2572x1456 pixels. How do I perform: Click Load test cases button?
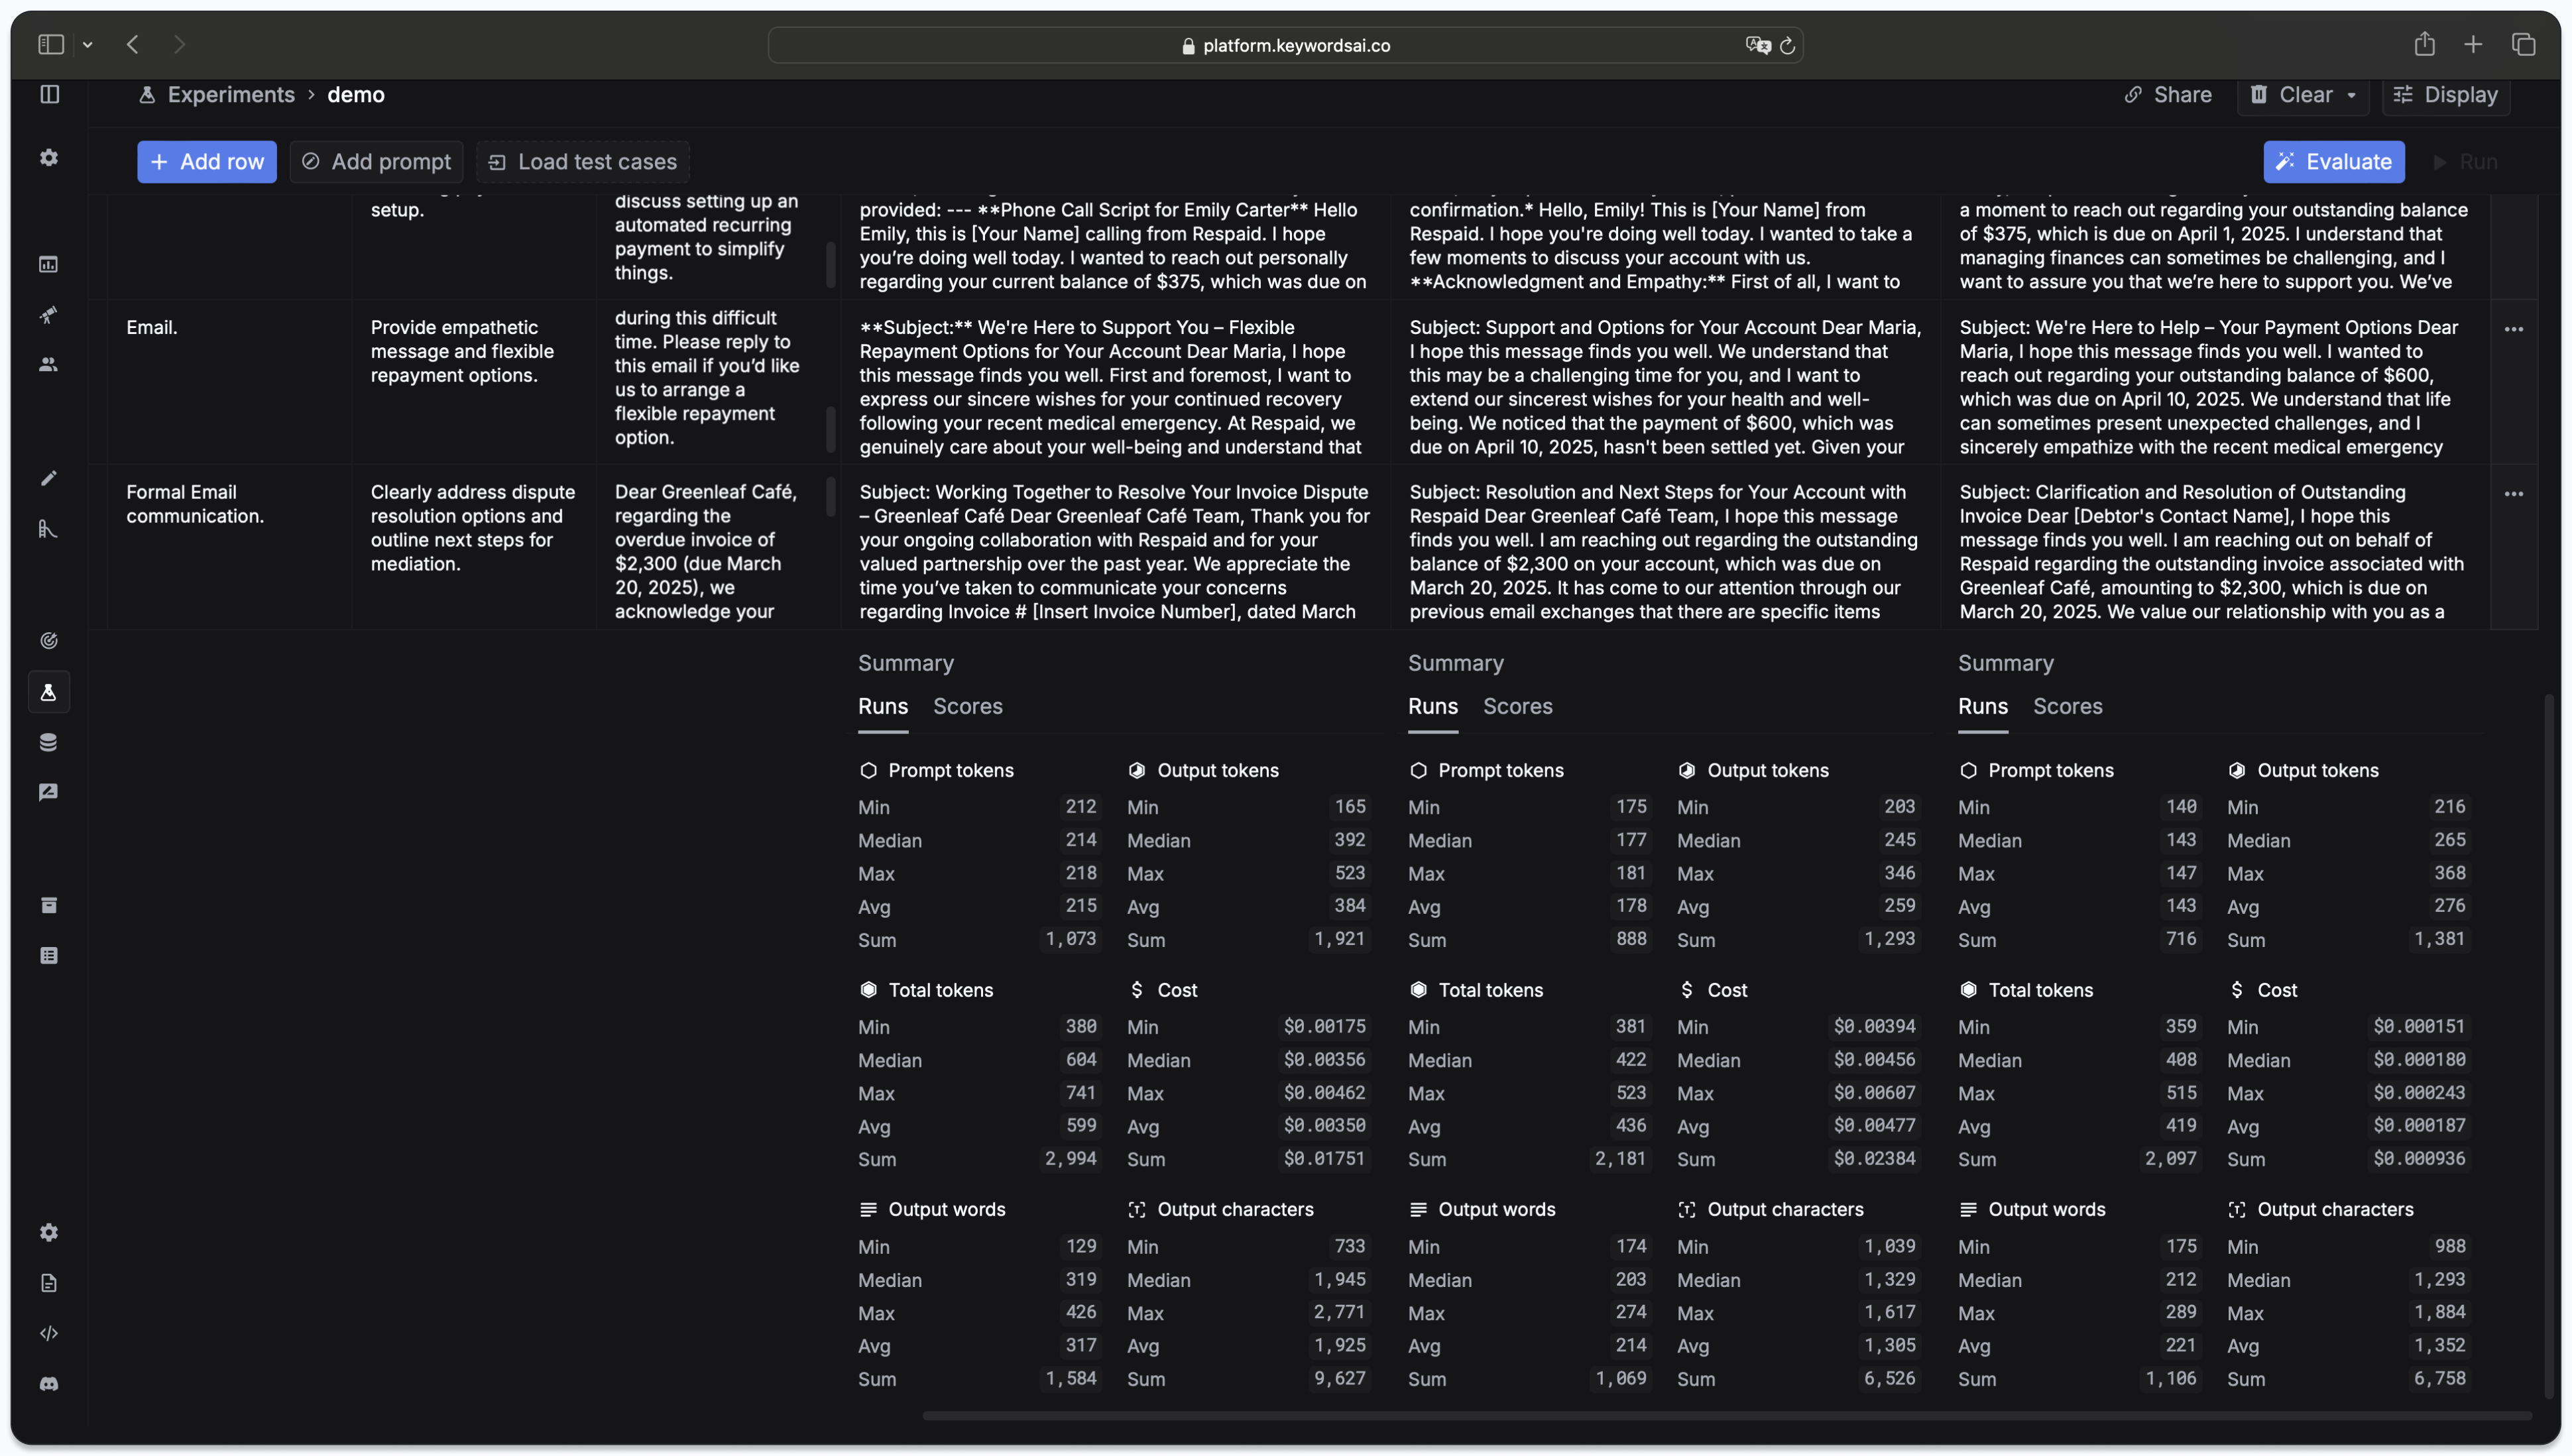(583, 162)
